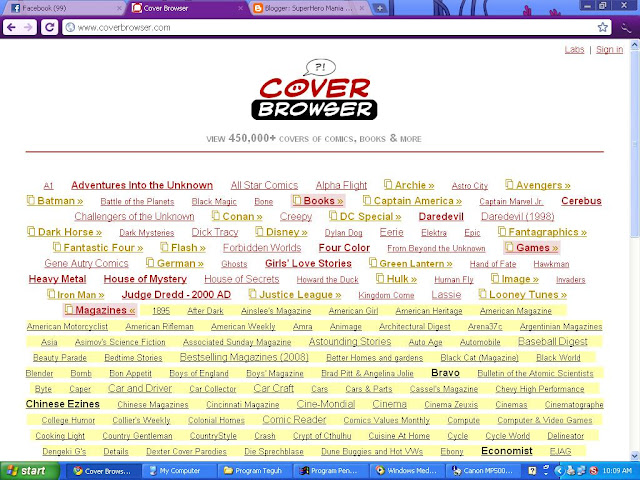Open the Canon MP500 taskbar item
The height and width of the screenshot is (480, 640).
(484, 471)
